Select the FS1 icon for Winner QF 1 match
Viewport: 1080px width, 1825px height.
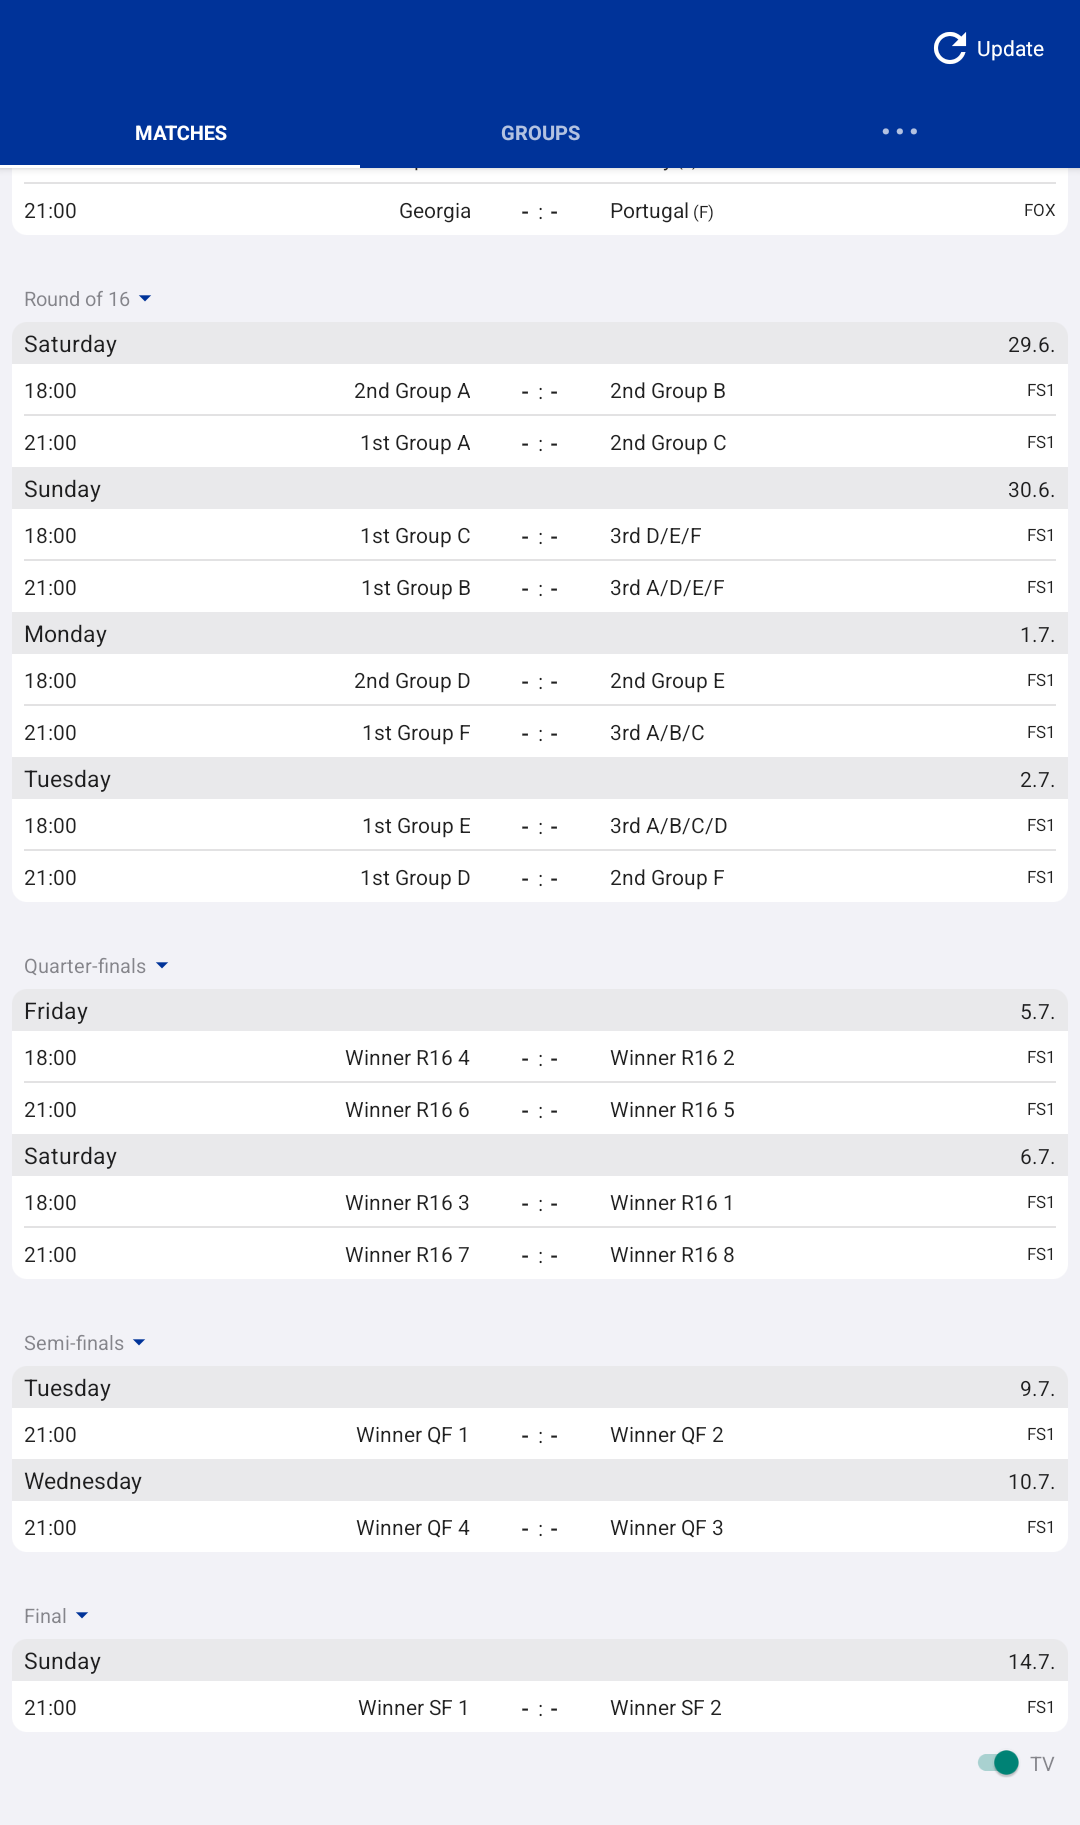point(1041,1434)
